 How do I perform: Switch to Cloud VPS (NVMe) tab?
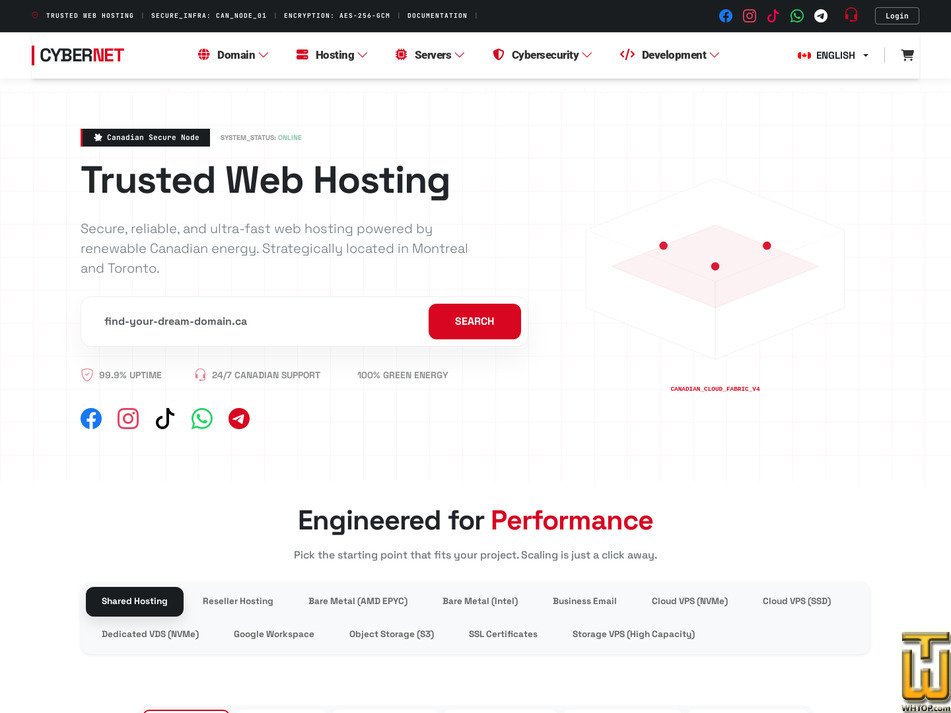(690, 601)
